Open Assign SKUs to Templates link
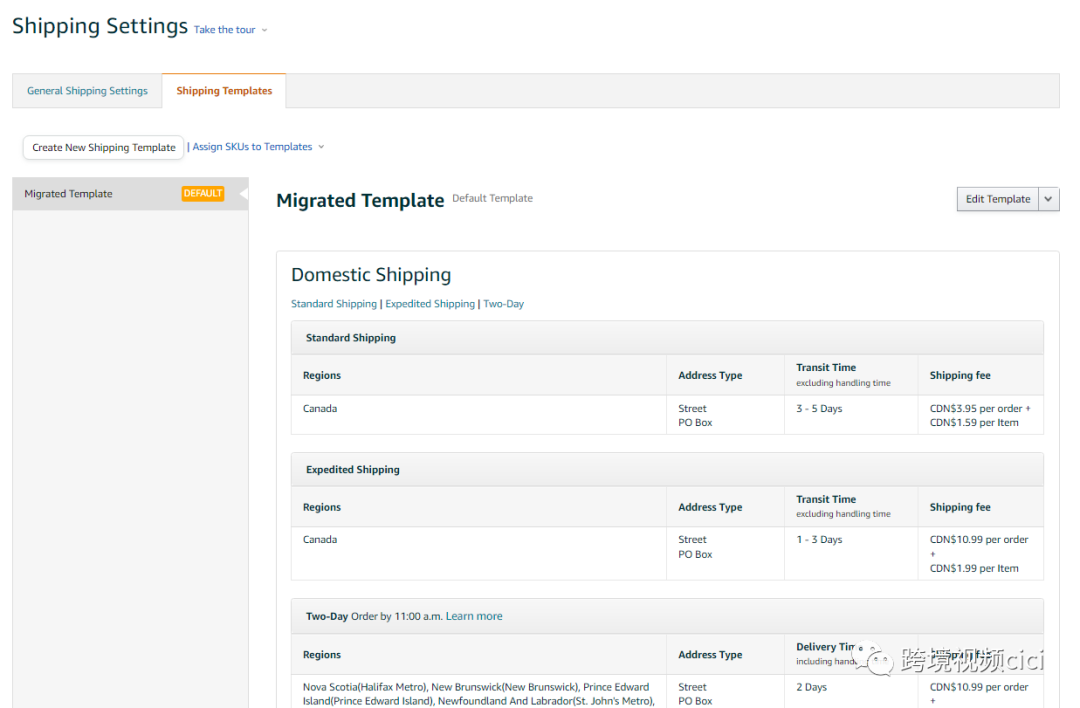This screenshot has width=1080, height=708. click(252, 147)
